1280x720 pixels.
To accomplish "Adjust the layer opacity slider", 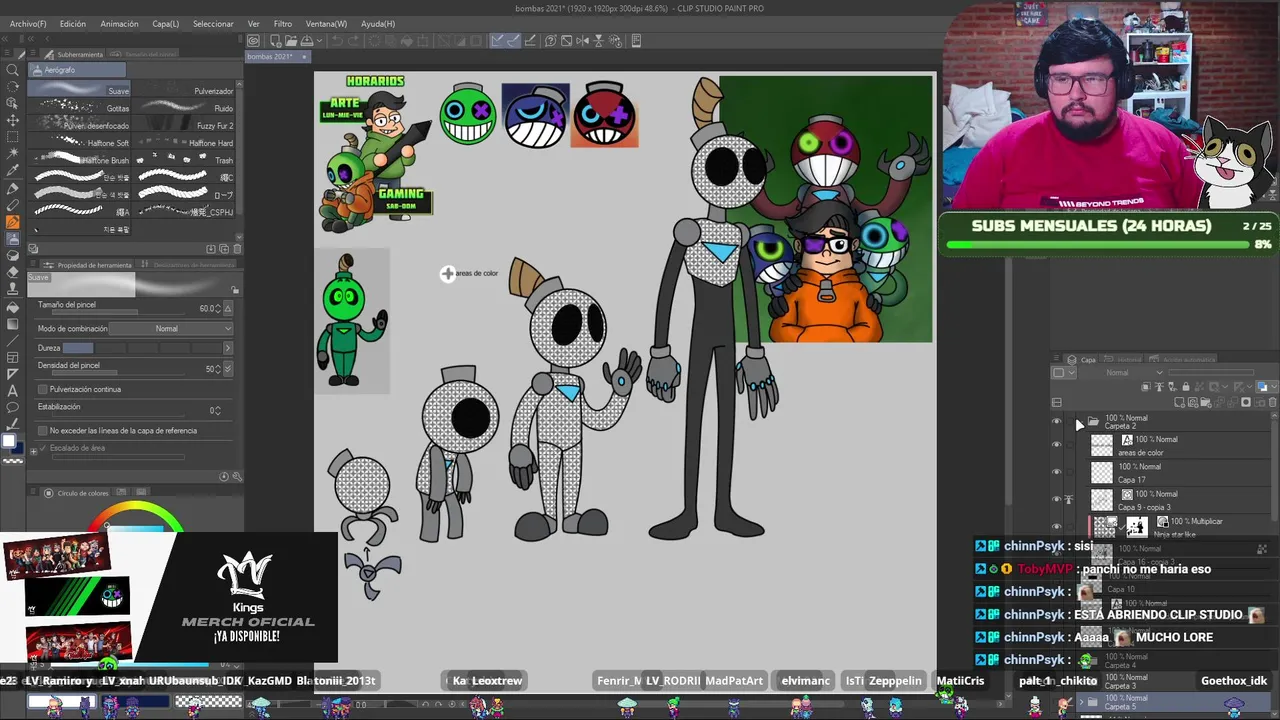I will 1213,373.
